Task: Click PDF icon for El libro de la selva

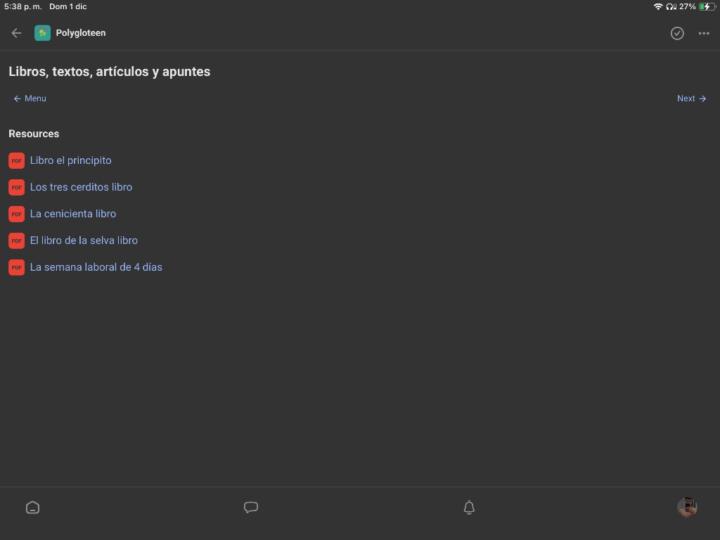Action: [17, 241]
